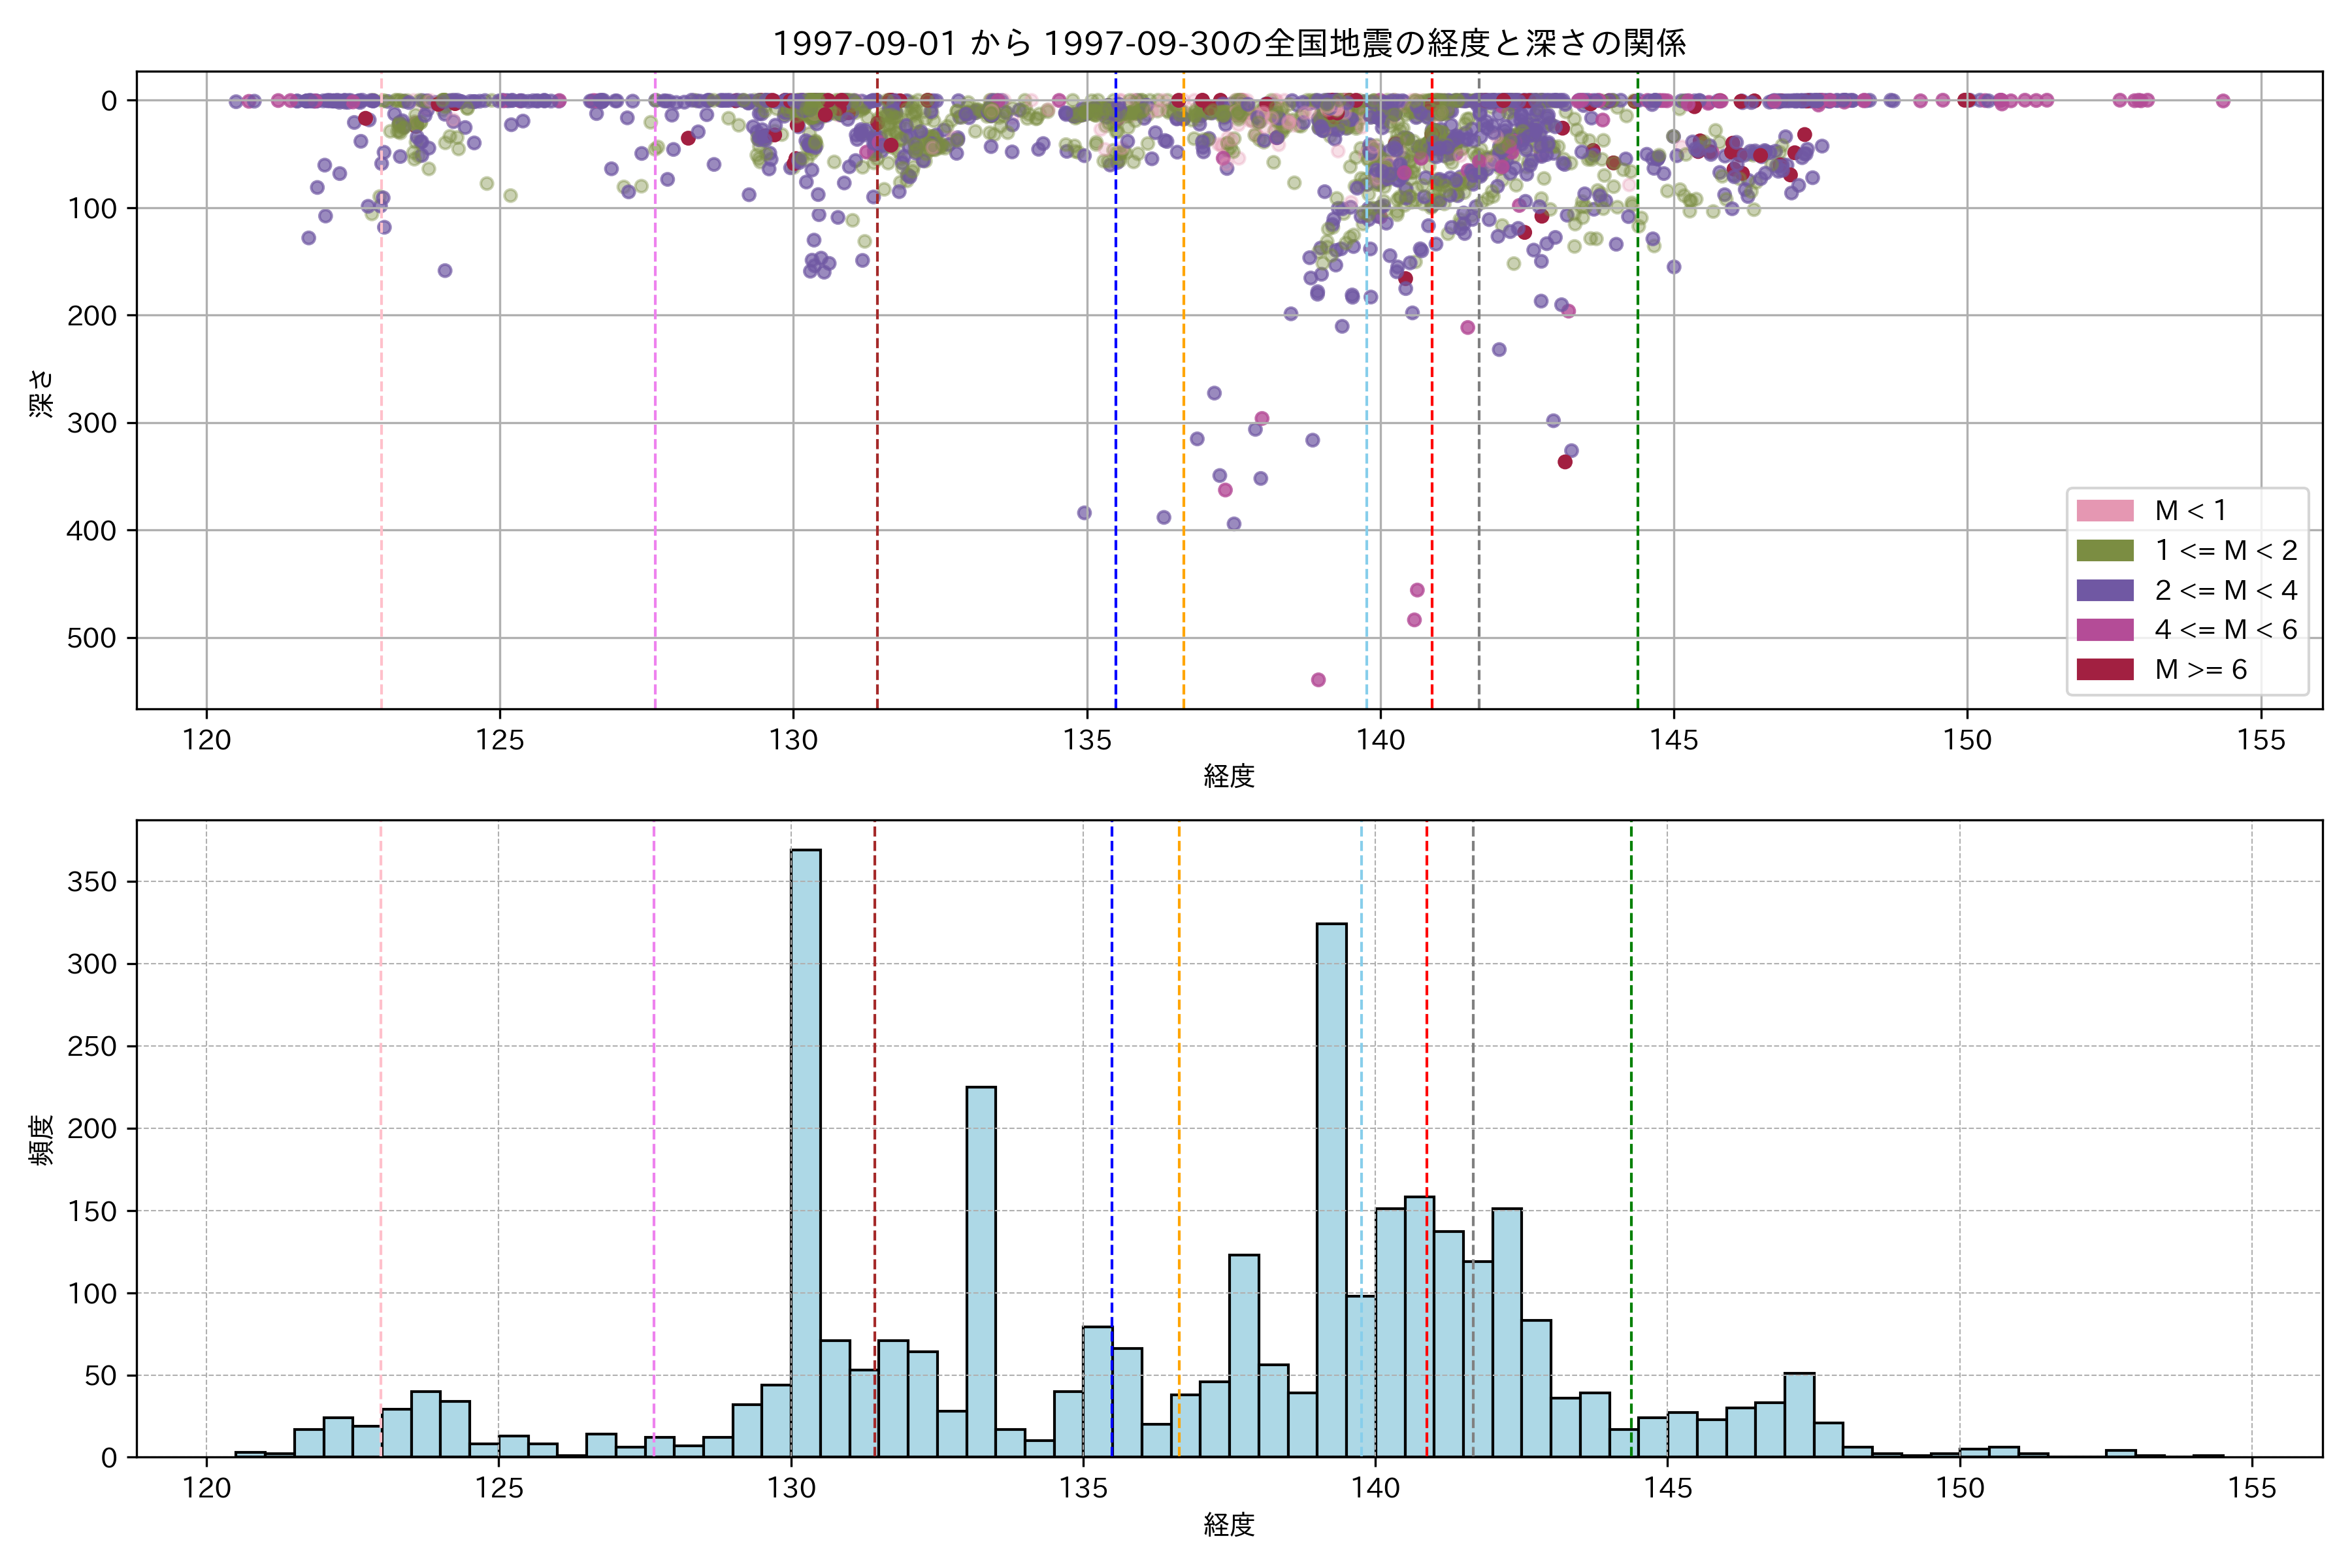Click the 'M >= 6' legend text
Viewport: 2352px width, 1568px height.
[x=2200, y=669]
